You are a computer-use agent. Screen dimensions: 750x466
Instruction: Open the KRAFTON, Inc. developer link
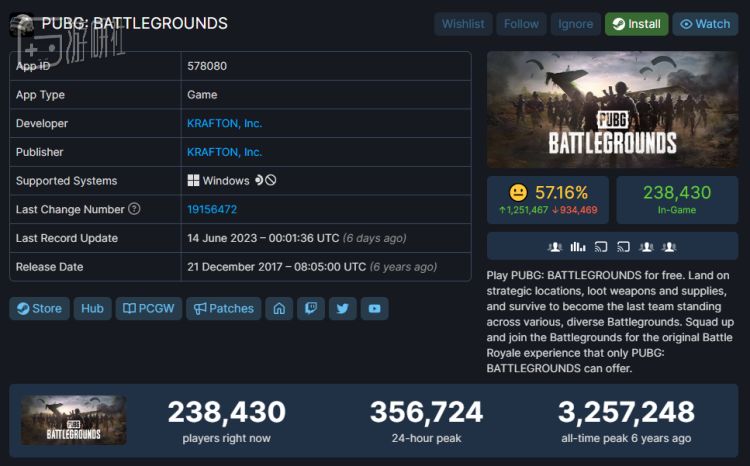224,123
